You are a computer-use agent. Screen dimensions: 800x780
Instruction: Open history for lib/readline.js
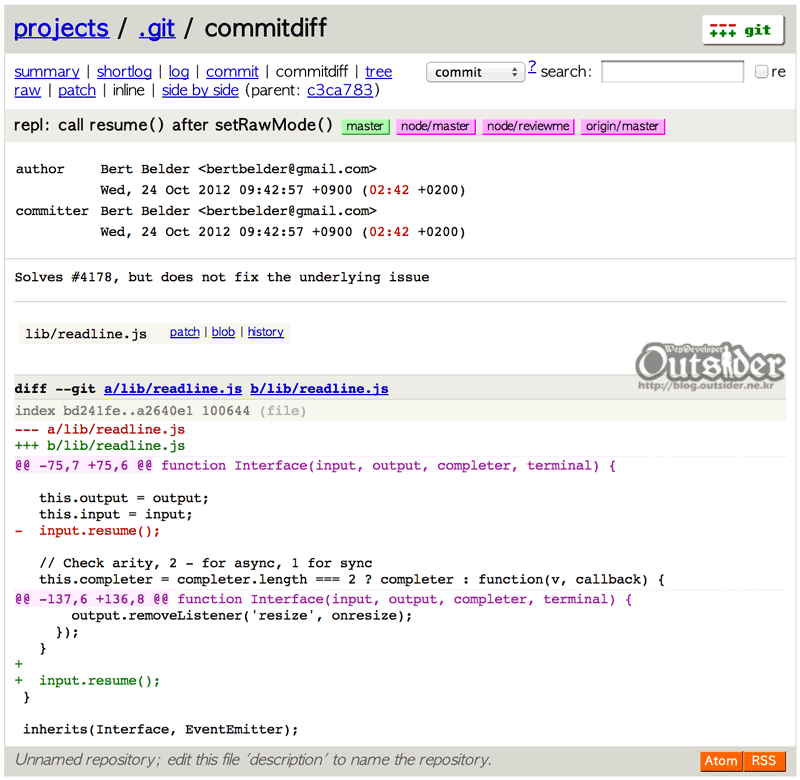tap(266, 332)
